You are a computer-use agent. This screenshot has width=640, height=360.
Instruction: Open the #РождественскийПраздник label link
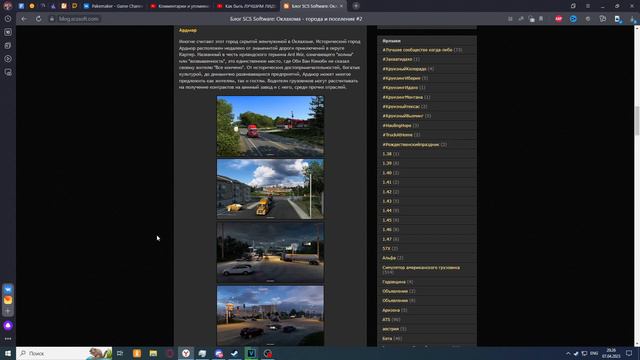tap(411, 144)
